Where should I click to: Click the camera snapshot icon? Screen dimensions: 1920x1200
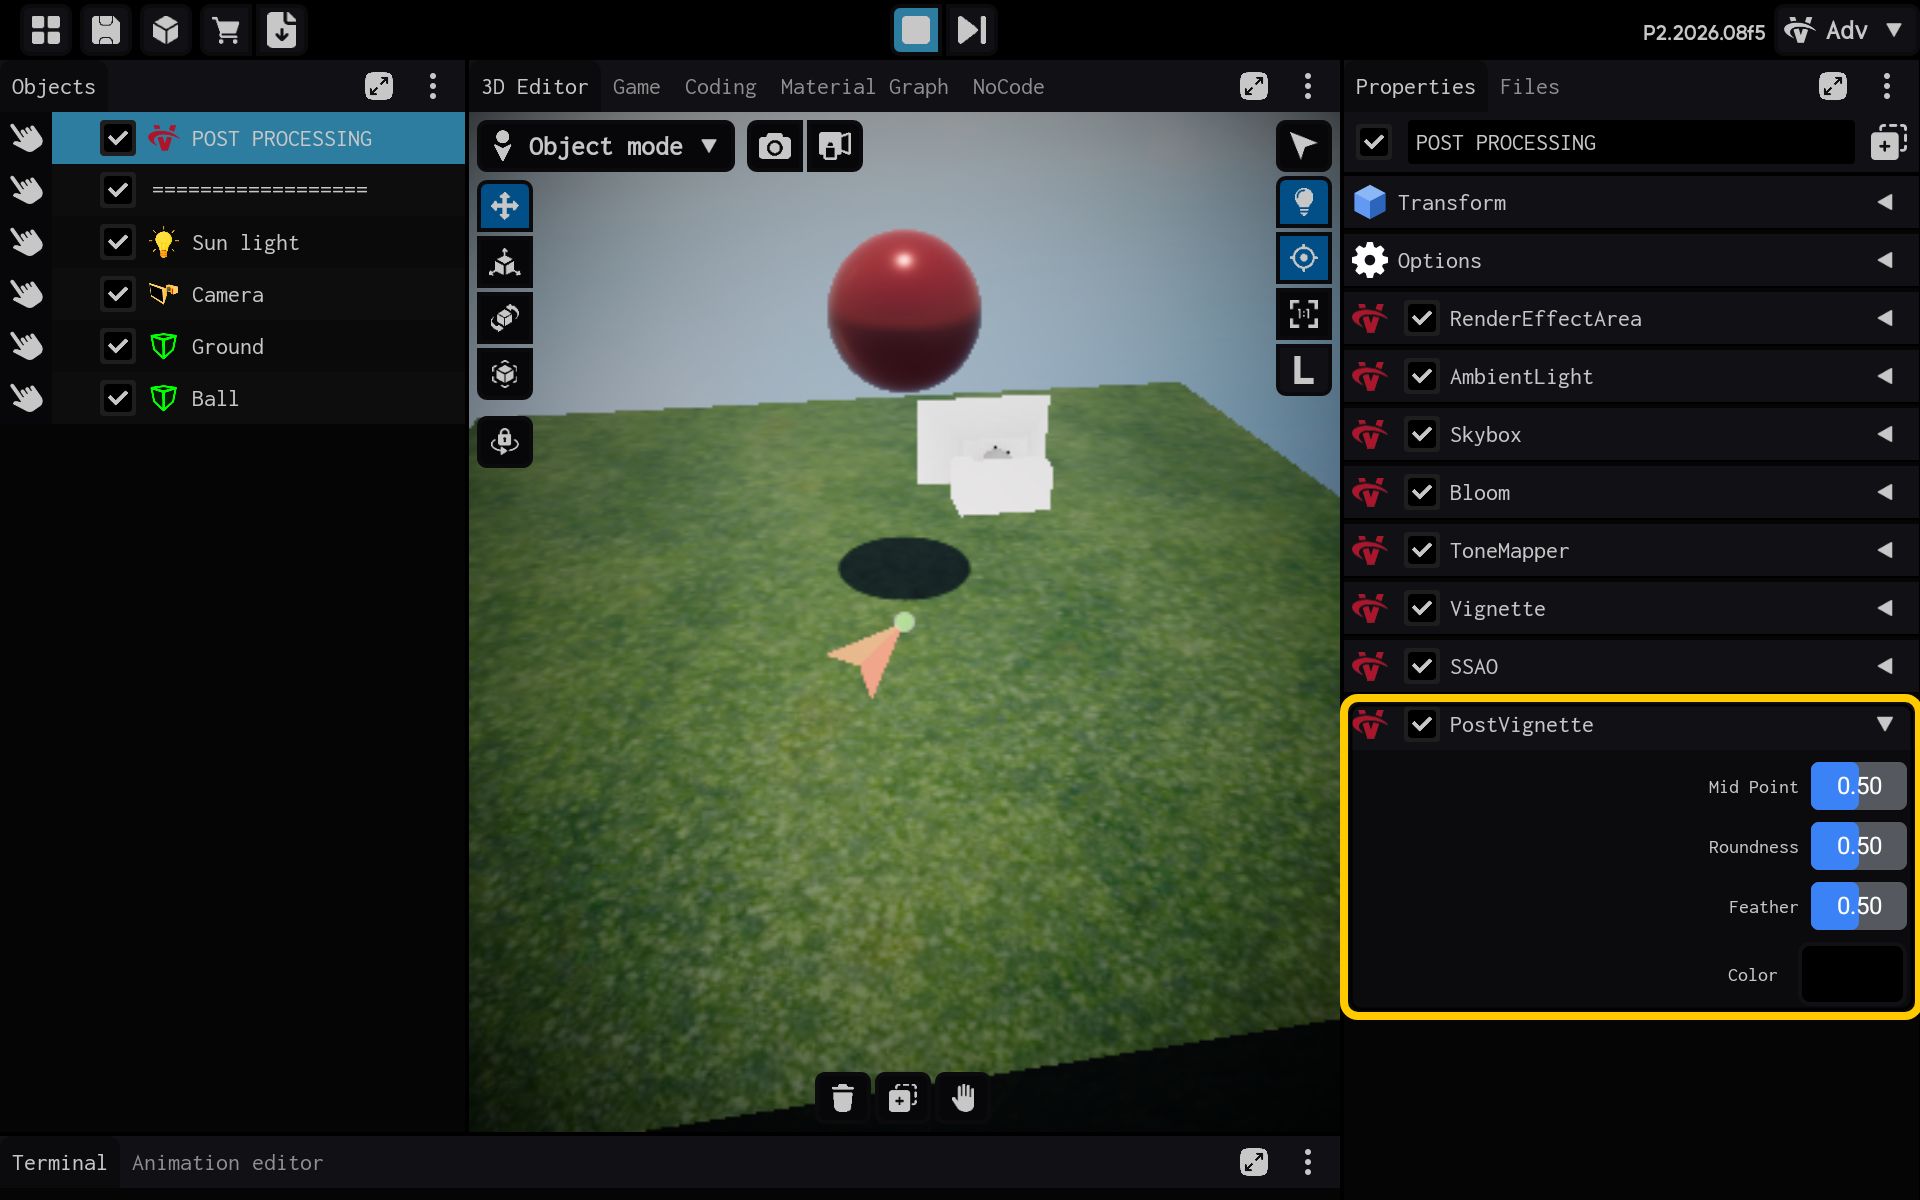(775, 147)
